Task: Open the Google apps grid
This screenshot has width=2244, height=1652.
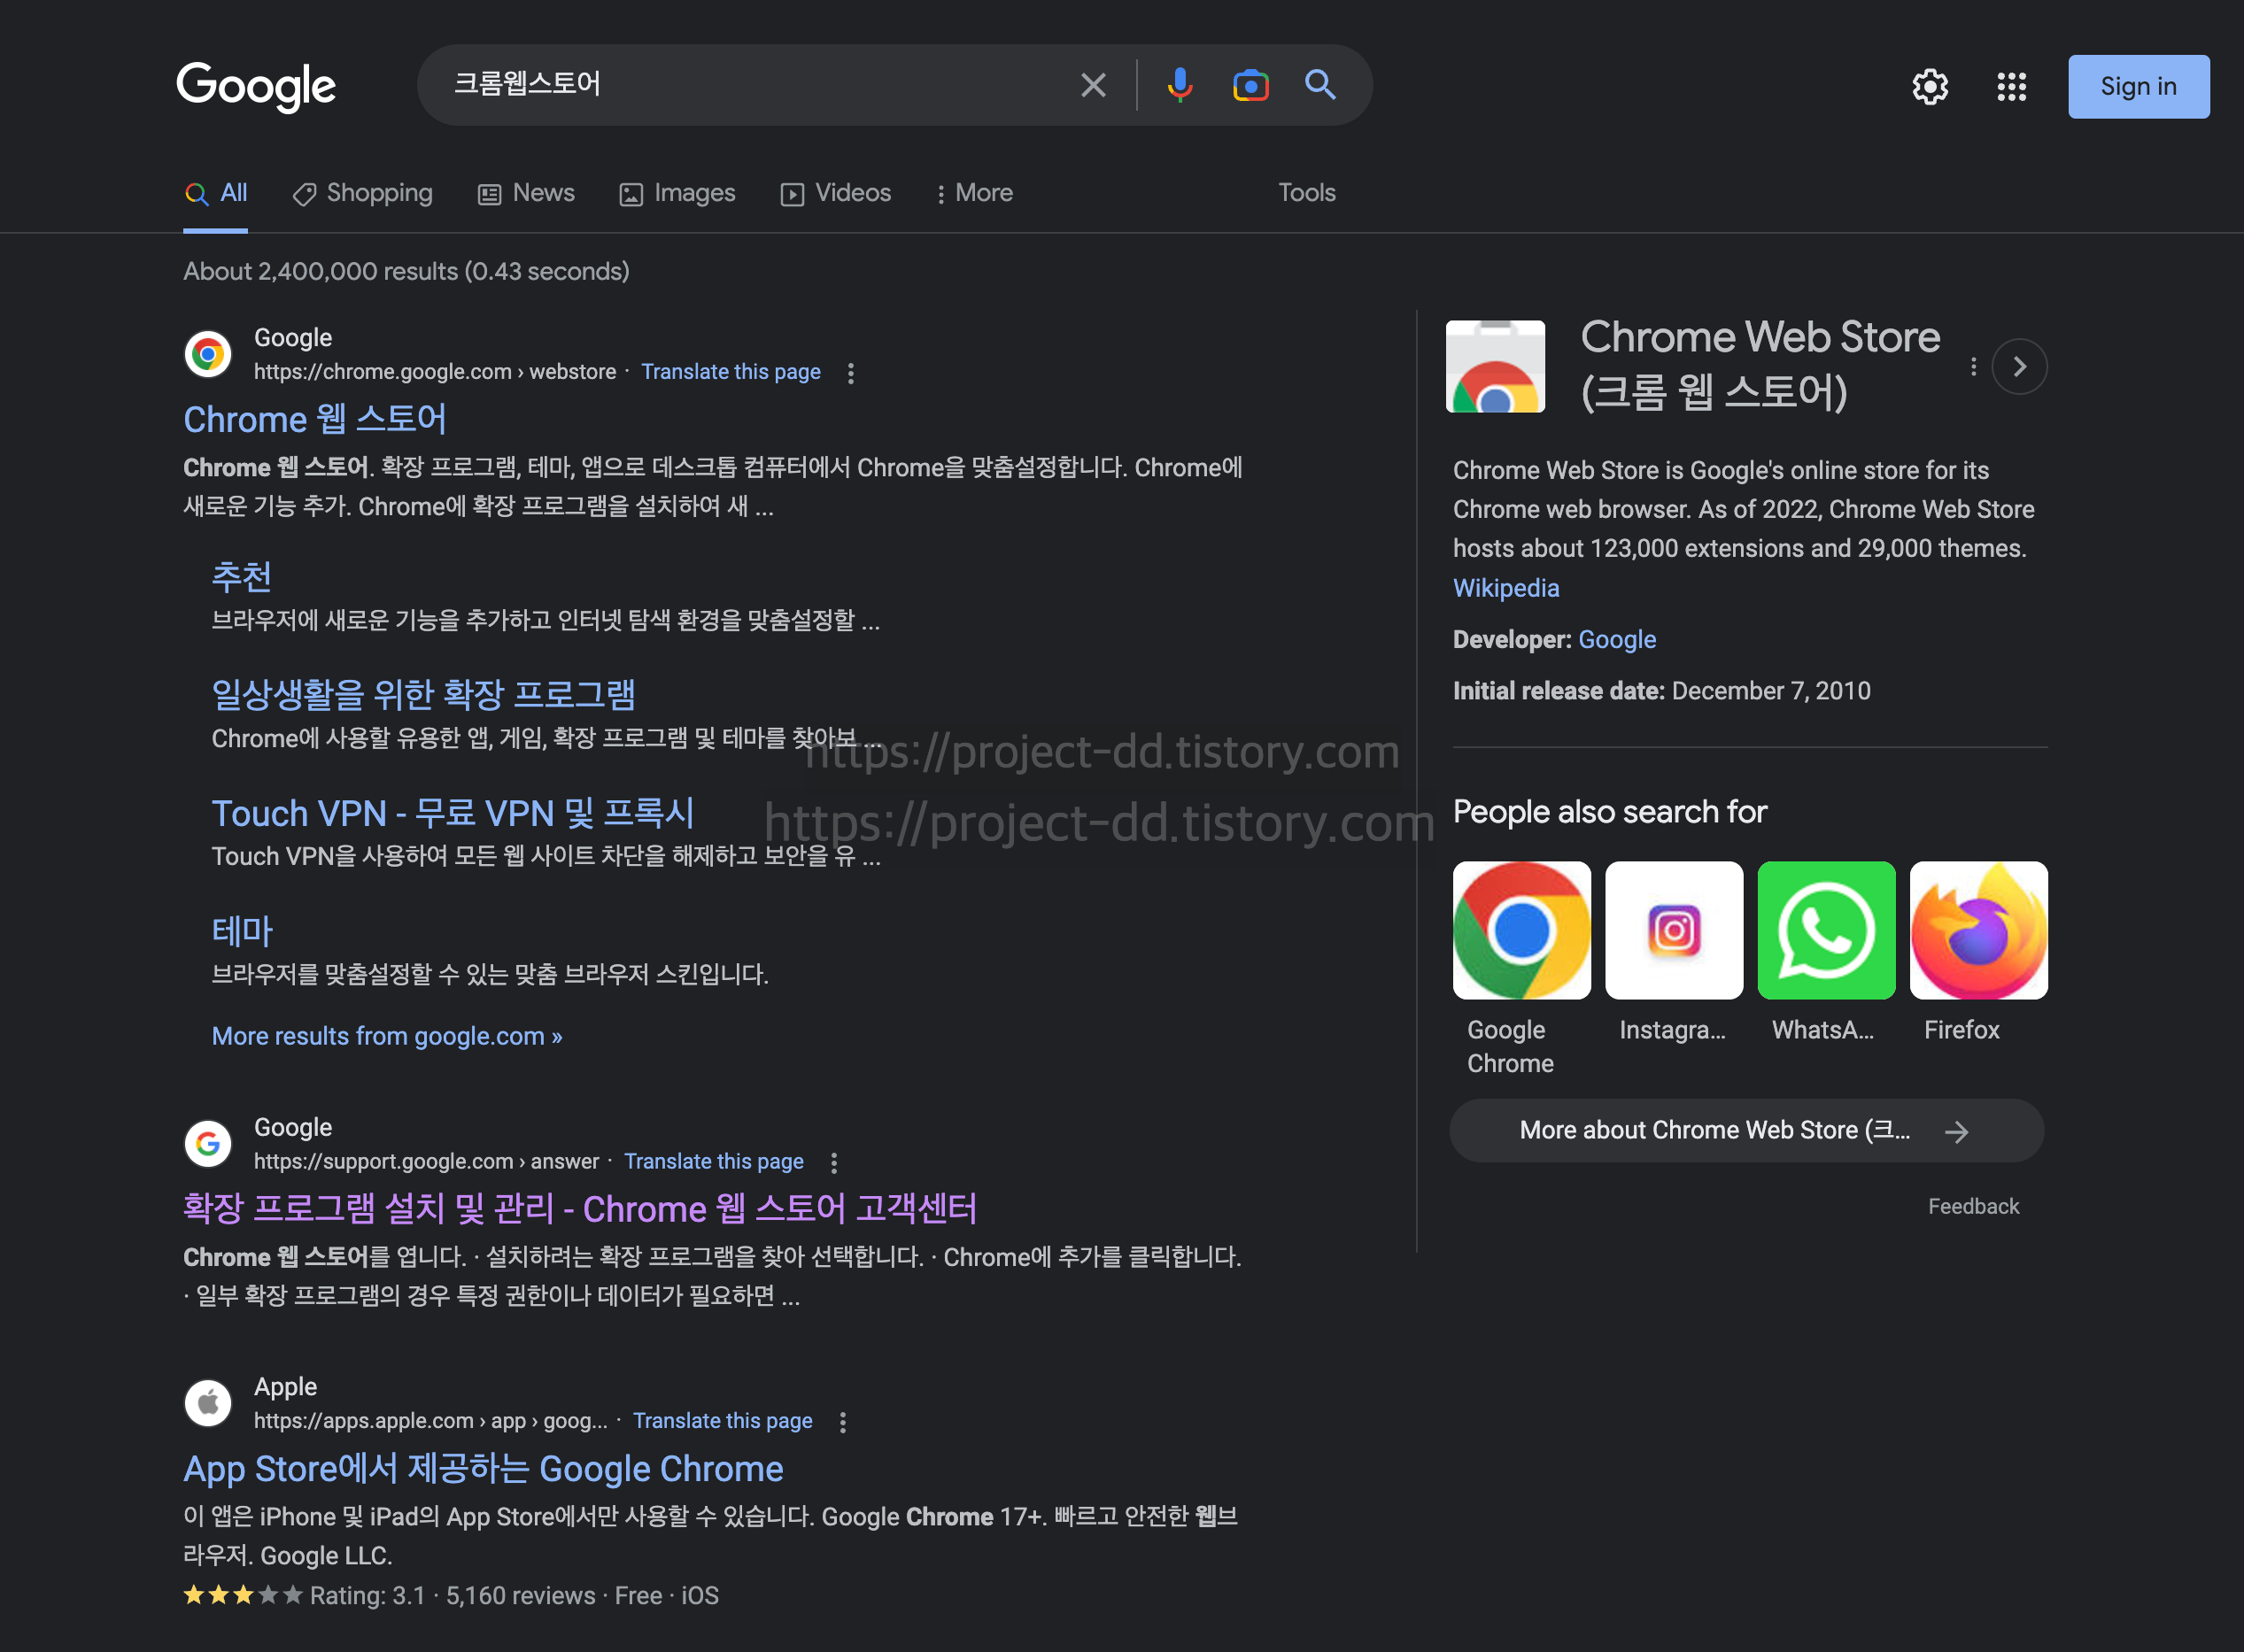Action: coord(2011,87)
